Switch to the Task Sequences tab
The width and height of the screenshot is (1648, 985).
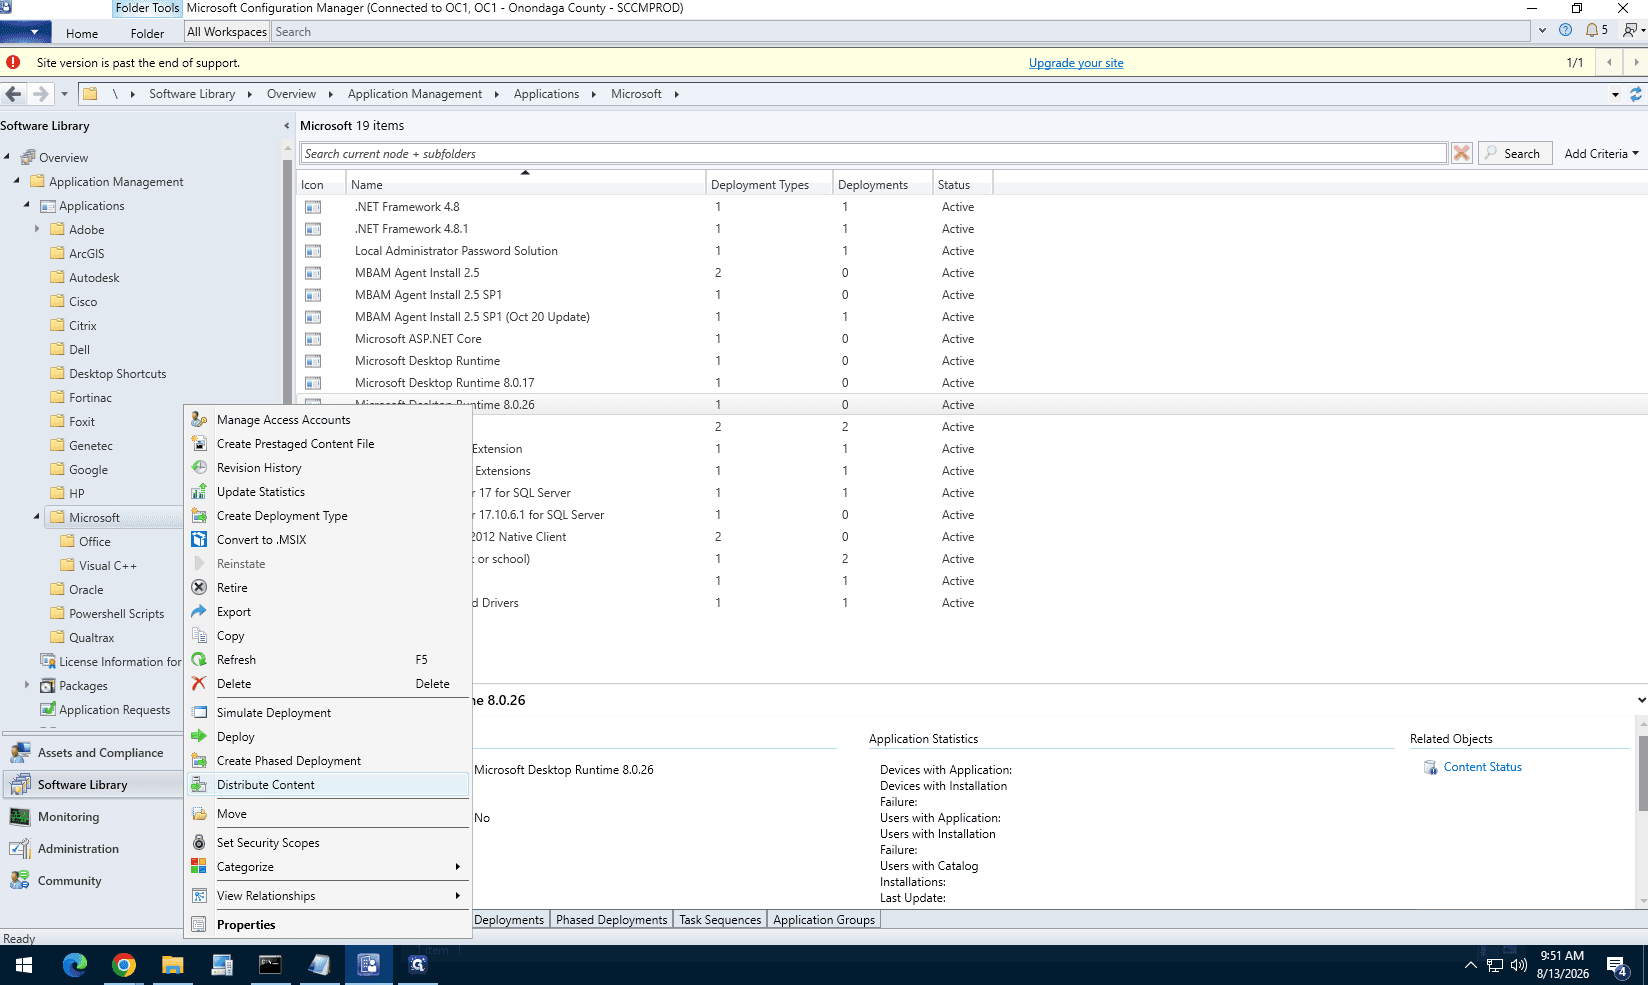(x=720, y=919)
